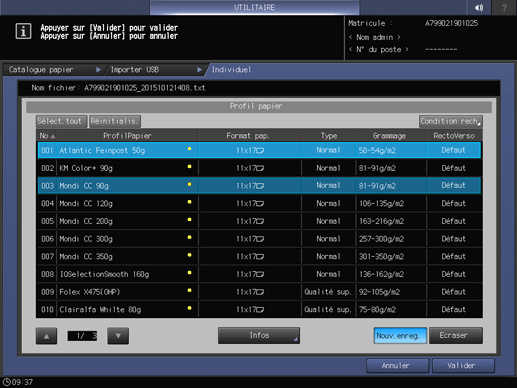Viewport: 517px width, 388px height.
Task: Click the Individuel breadcrumb tab
Action: 231,70
